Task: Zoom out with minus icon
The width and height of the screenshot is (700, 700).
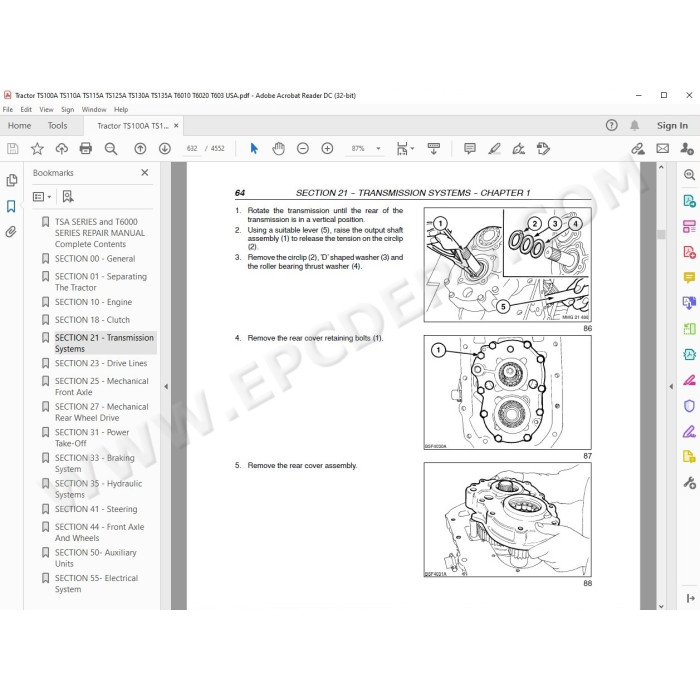Action: (303, 149)
